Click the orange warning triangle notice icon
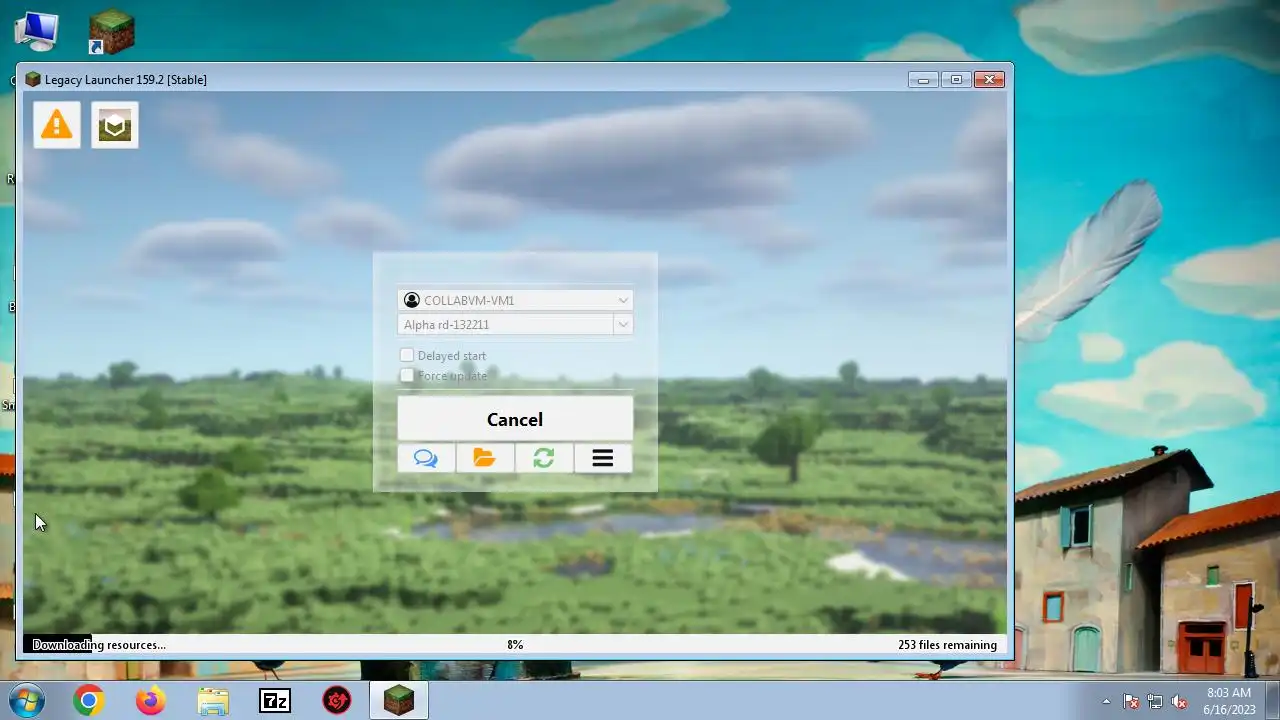 click(57, 125)
